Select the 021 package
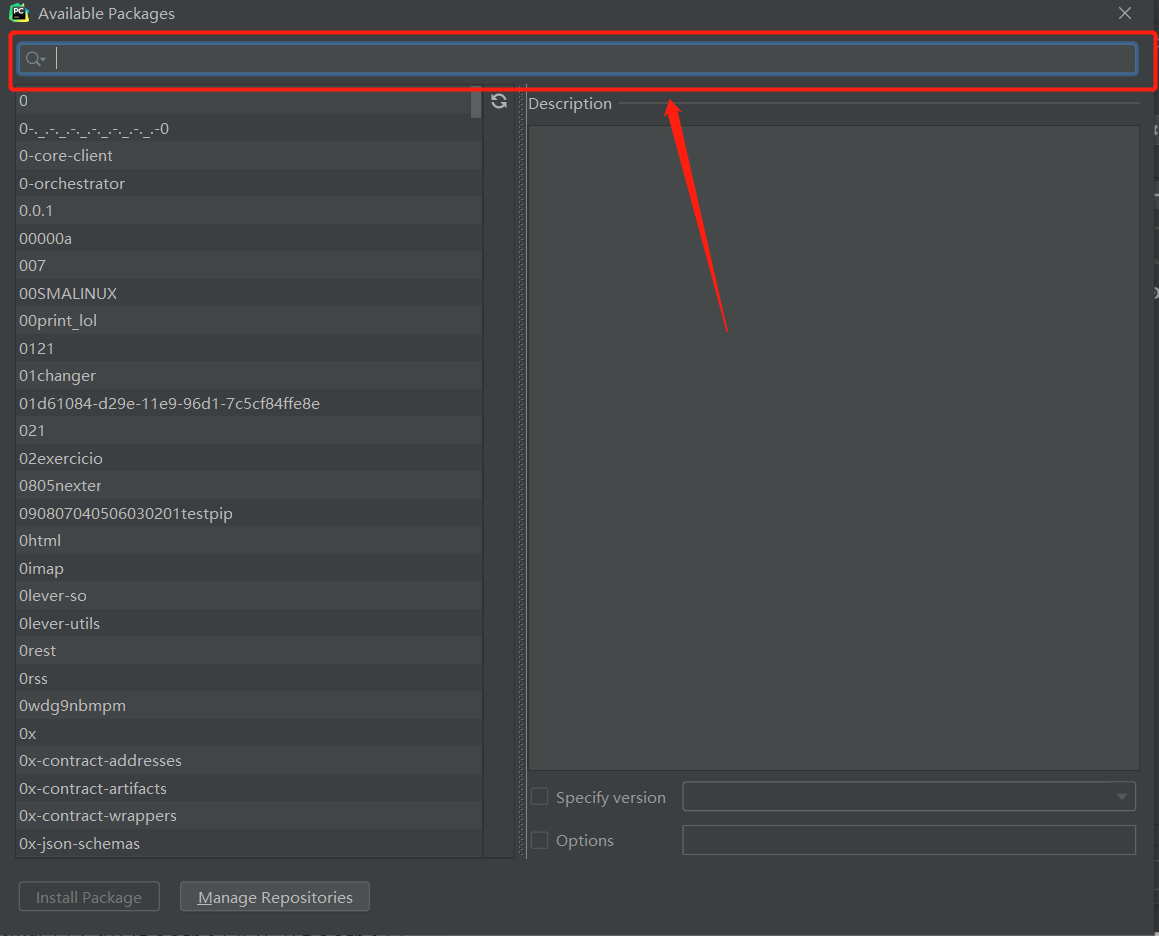This screenshot has width=1159, height=936. (249, 430)
